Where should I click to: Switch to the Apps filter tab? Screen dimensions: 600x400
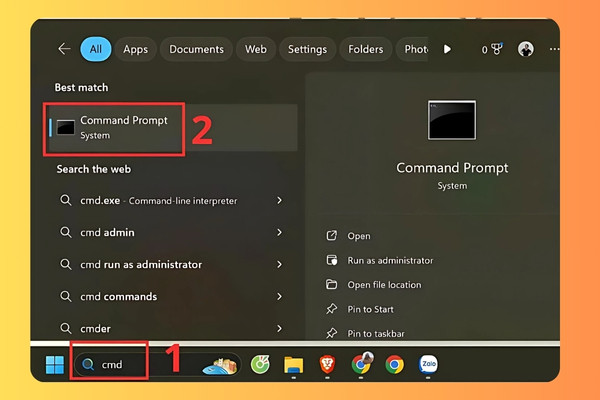[x=135, y=49]
